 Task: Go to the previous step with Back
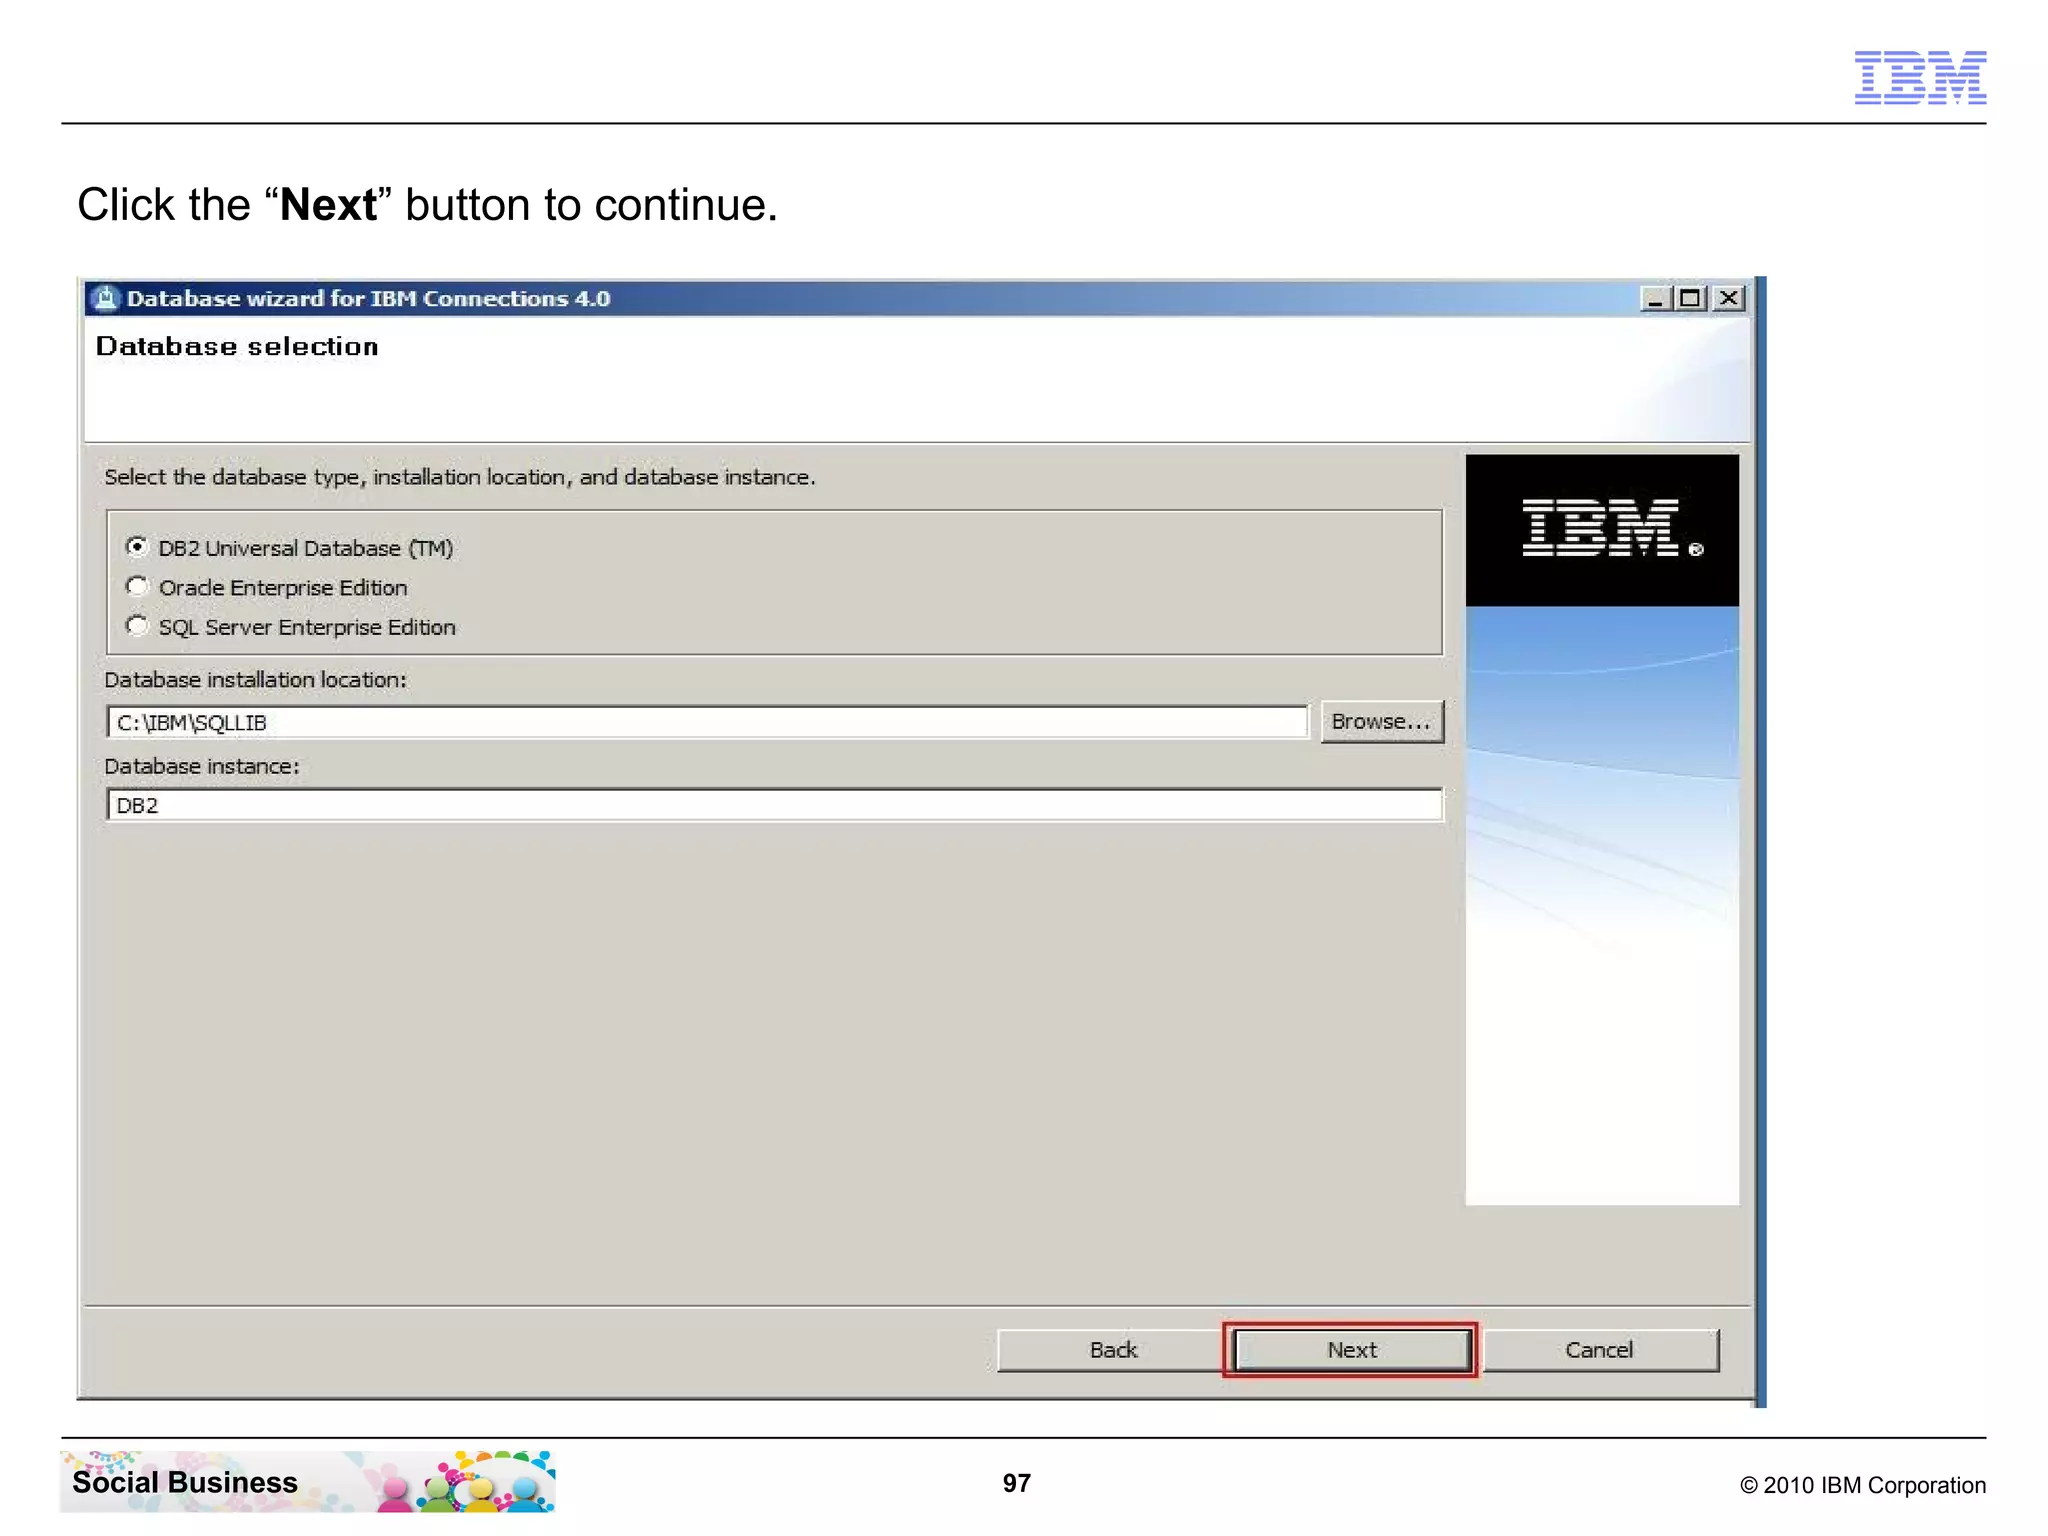[x=1113, y=1350]
